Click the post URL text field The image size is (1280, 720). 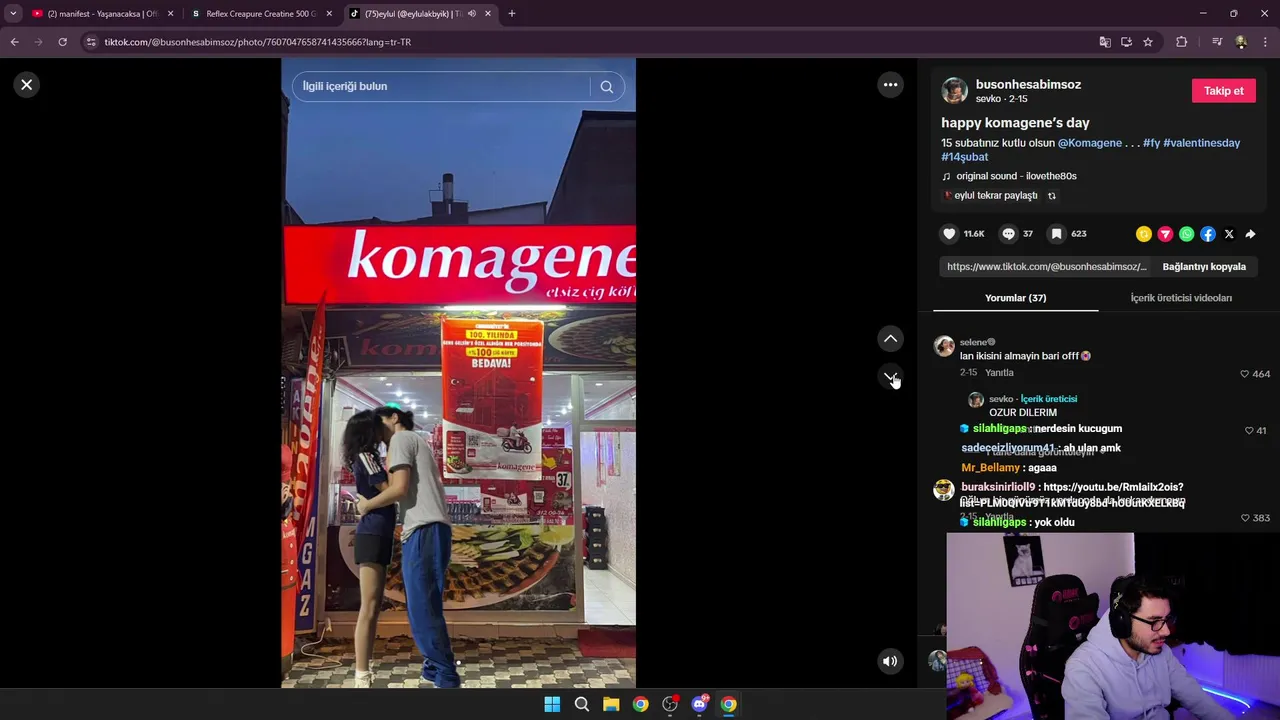(x=1046, y=267)
